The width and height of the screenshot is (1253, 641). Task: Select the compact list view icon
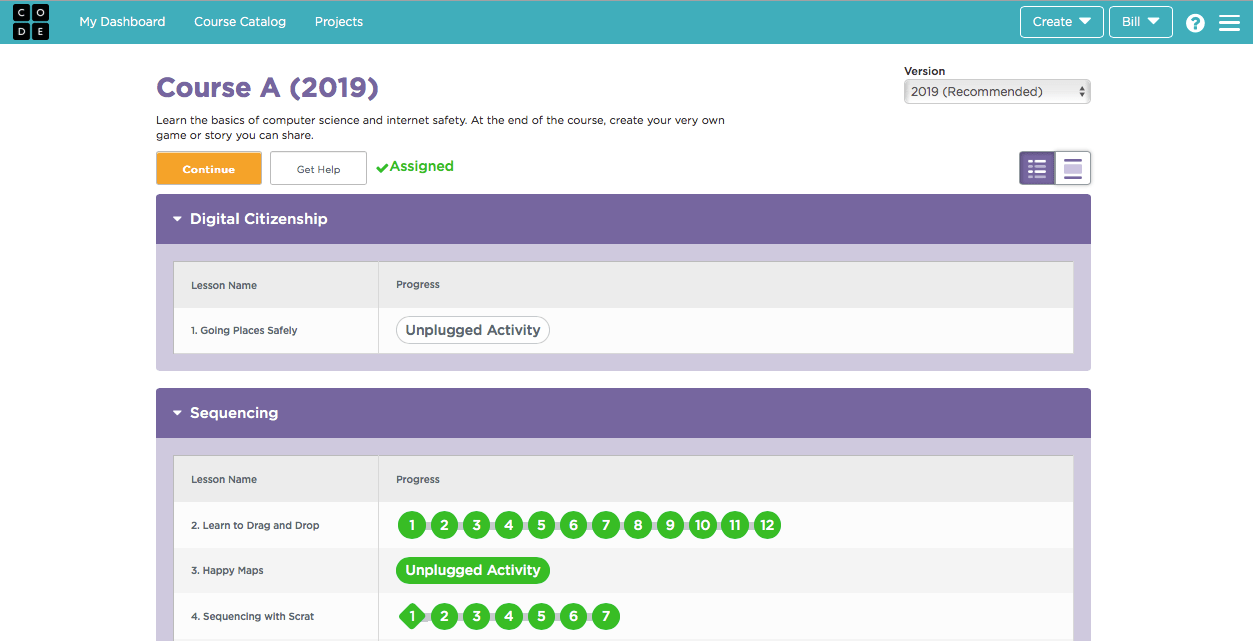click(x=1037, y=167)
